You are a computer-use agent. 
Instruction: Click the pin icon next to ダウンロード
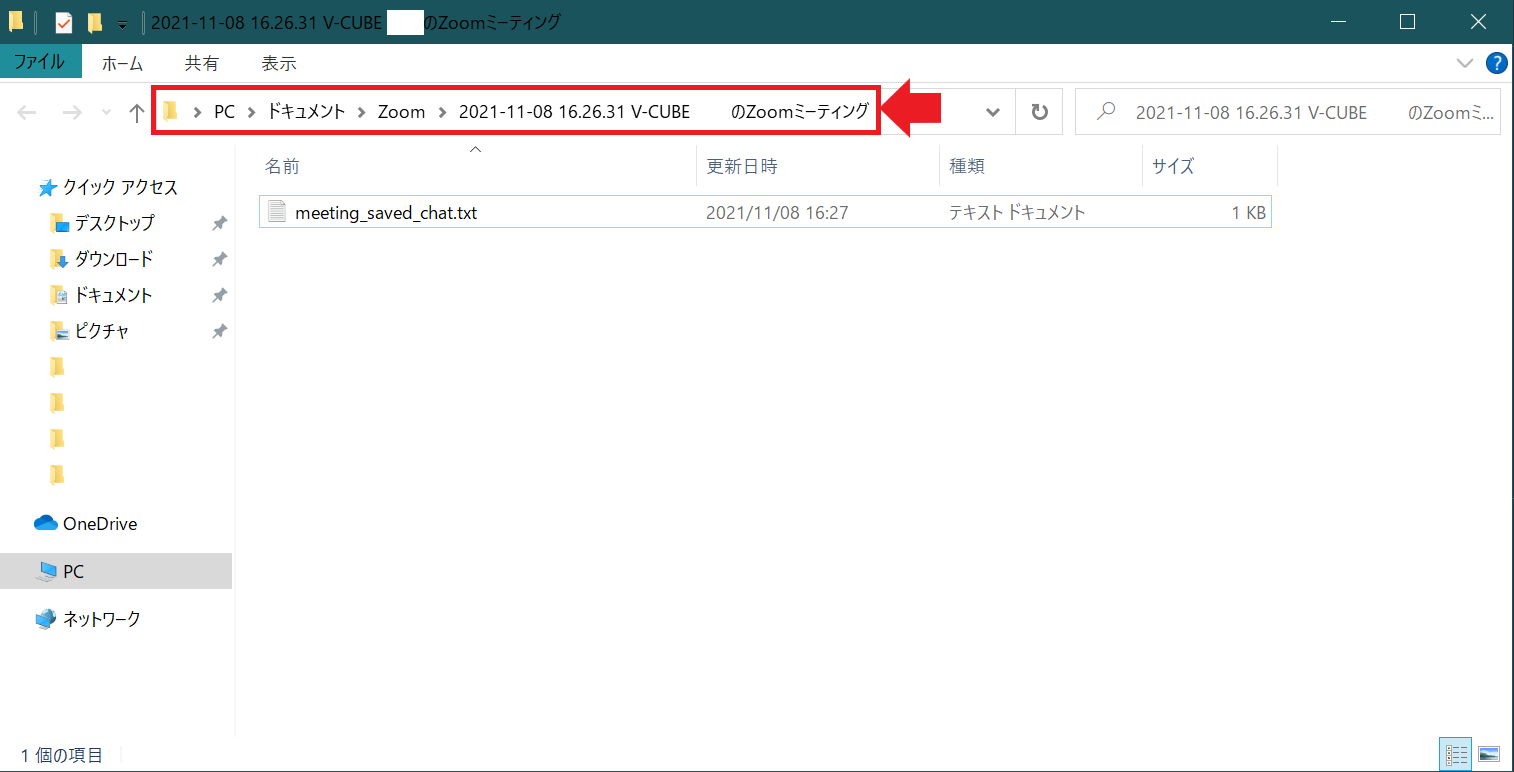(x=219, y=259)
